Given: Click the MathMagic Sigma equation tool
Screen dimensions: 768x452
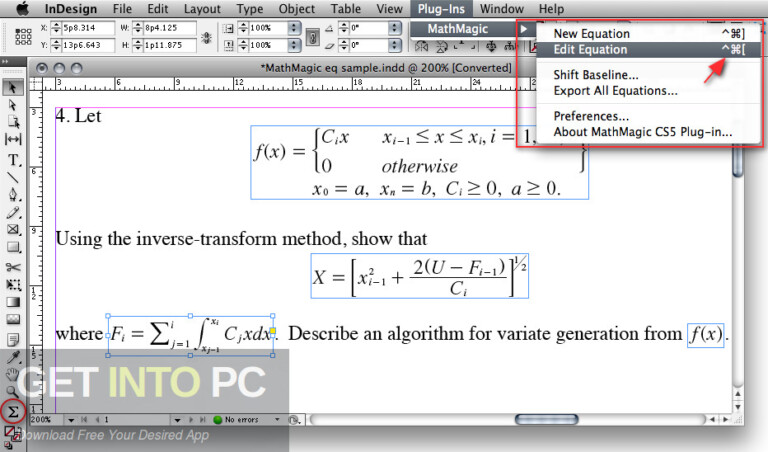Looking at the screenshot, I should pos(13,412).
